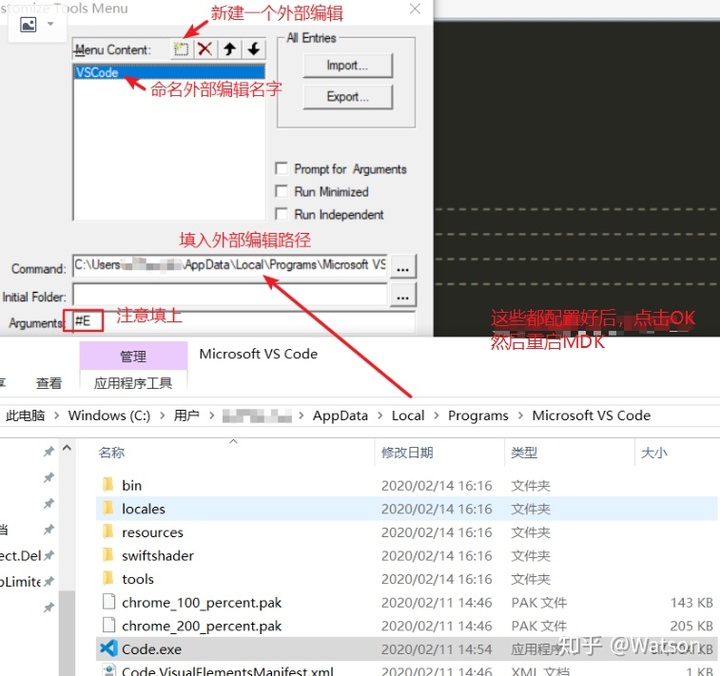Close the Customize Tools Menu dialog
The image size is (720, 676).
(x=415, y=9)
